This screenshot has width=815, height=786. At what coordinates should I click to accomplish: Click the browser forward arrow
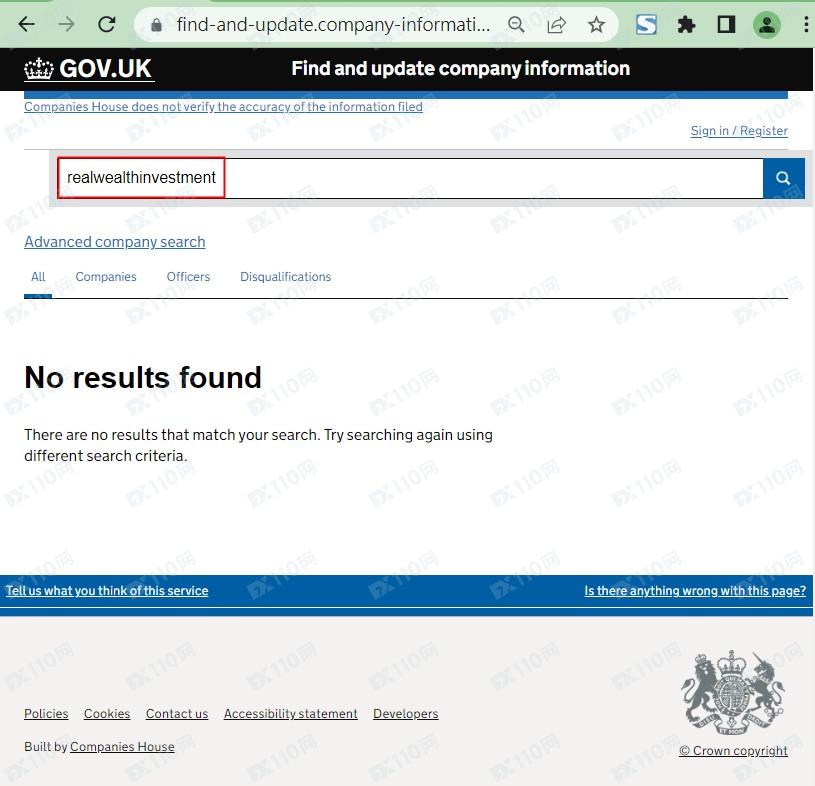(x=66, y=24)
